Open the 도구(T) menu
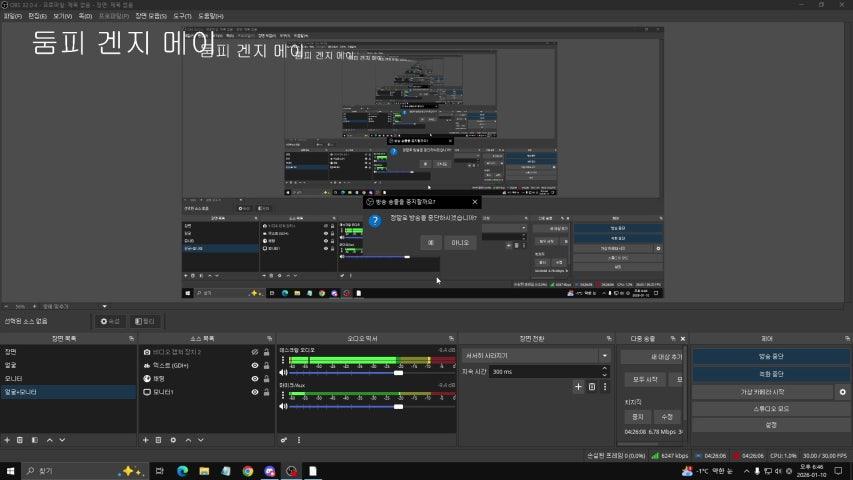 (183, 16)
